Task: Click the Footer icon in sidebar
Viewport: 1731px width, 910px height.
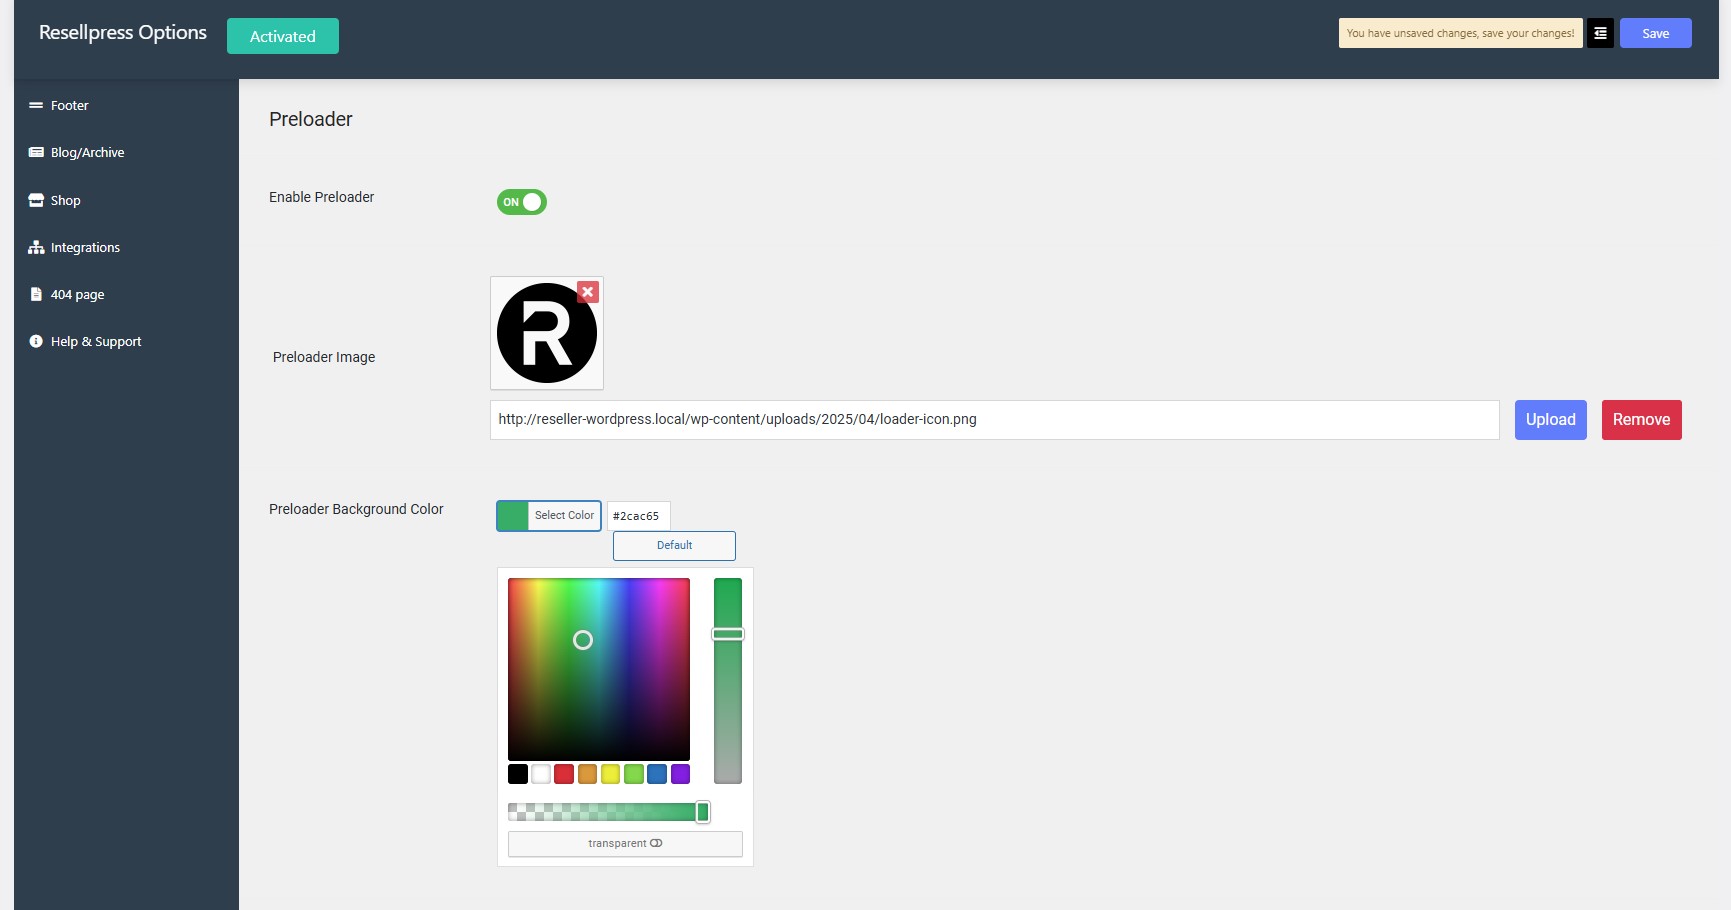Action: click(36, 105)
